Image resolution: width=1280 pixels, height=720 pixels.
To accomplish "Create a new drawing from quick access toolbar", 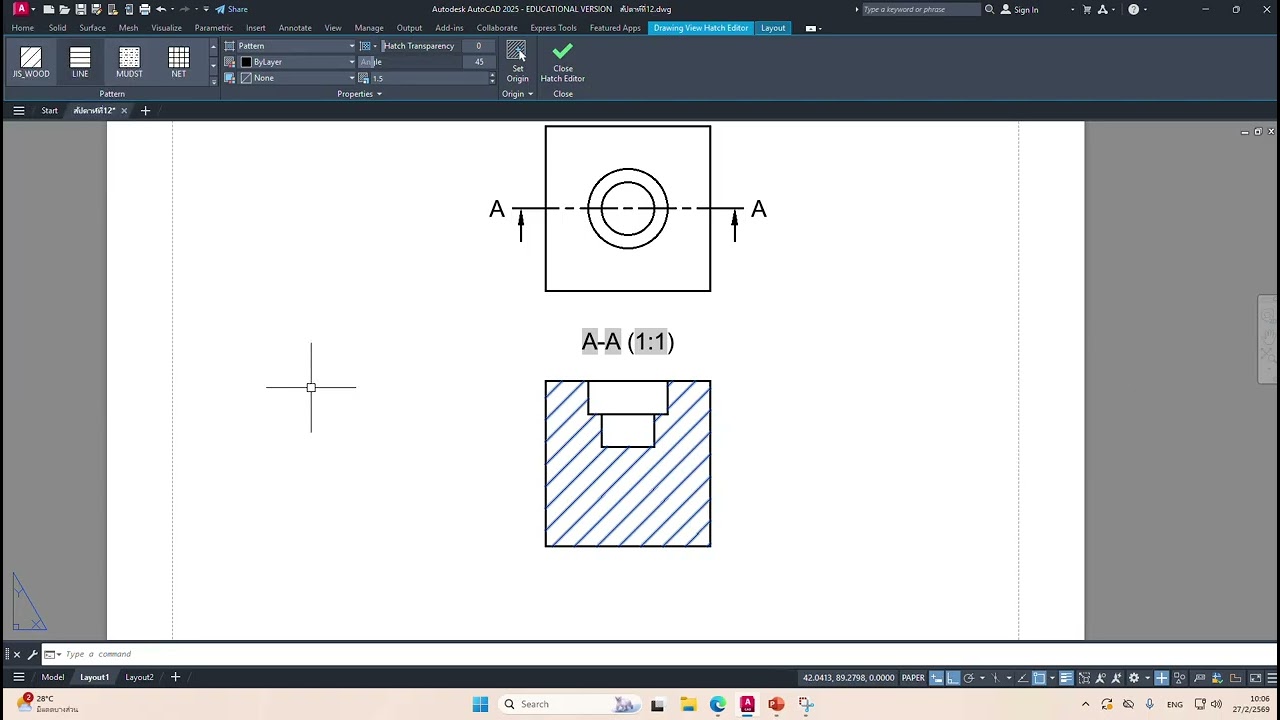I will click(x=48, y=9).
